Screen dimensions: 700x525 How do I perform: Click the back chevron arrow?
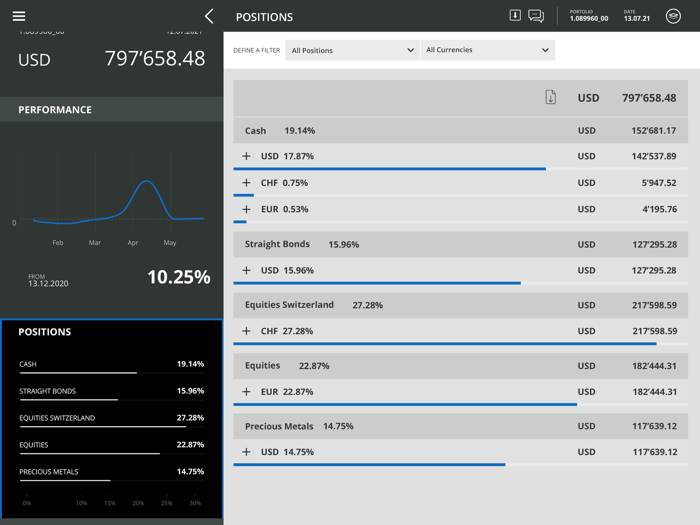209,17
